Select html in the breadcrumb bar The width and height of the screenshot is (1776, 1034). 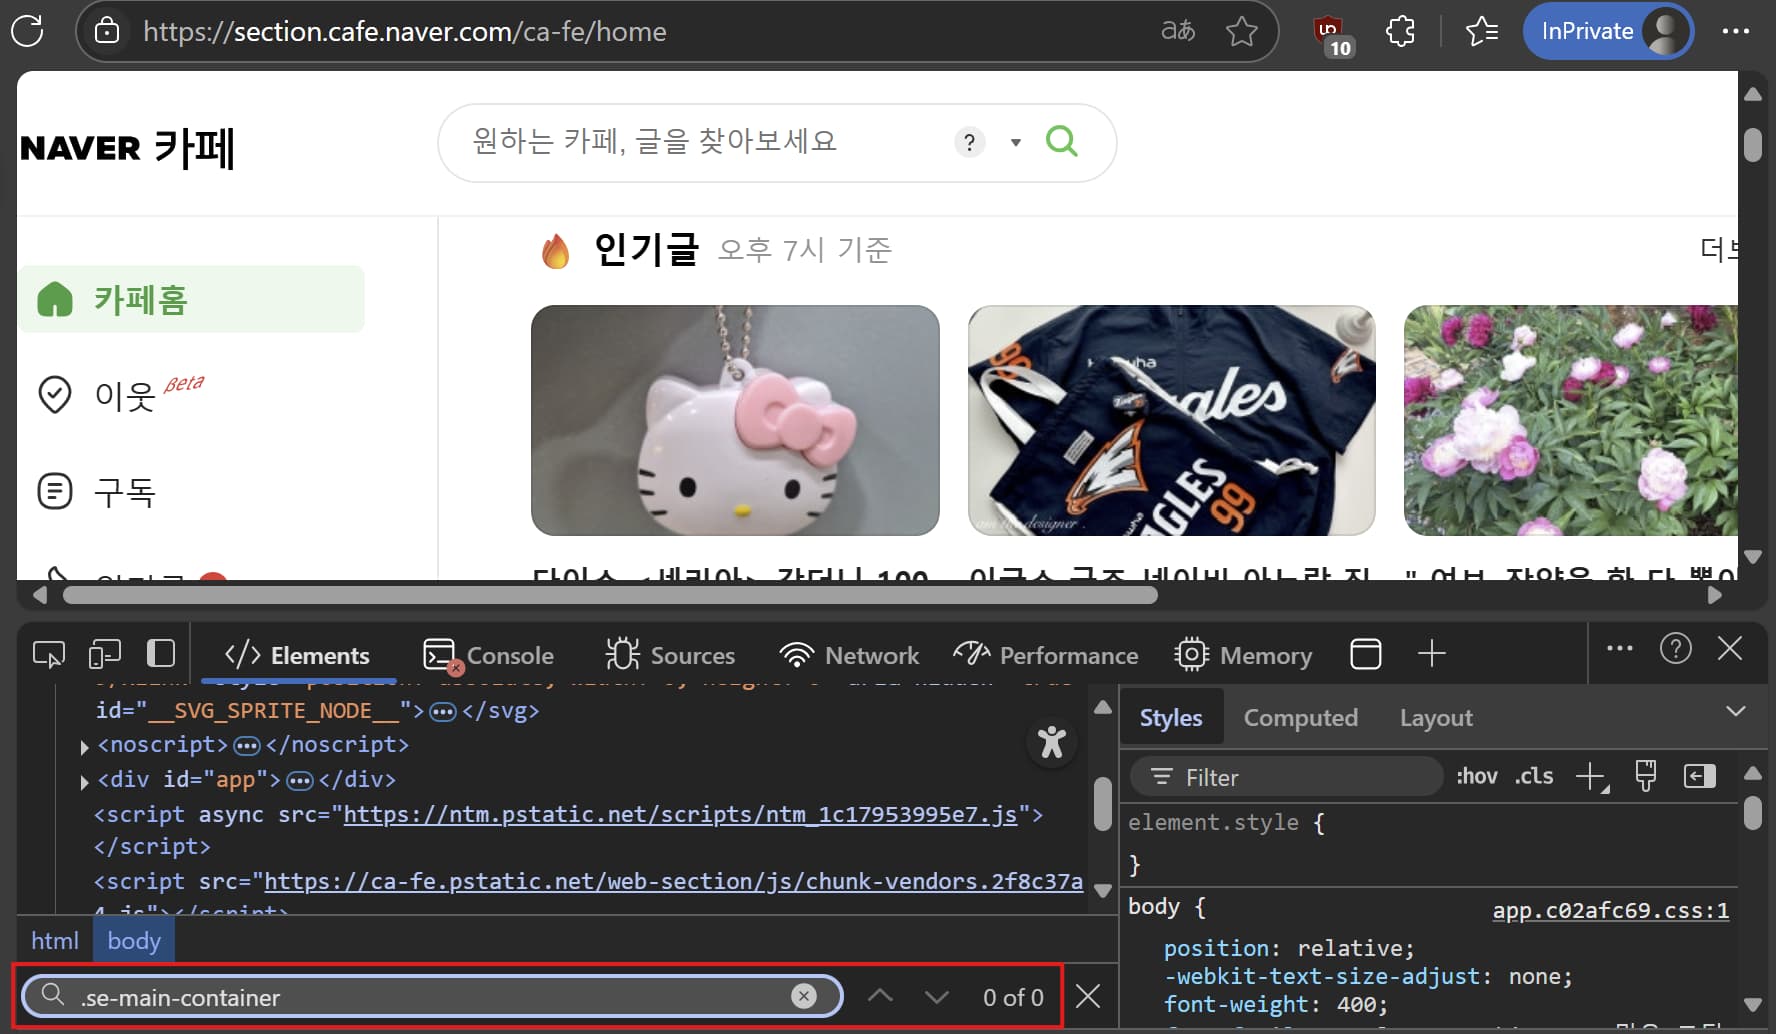click(x=54, y=941)
